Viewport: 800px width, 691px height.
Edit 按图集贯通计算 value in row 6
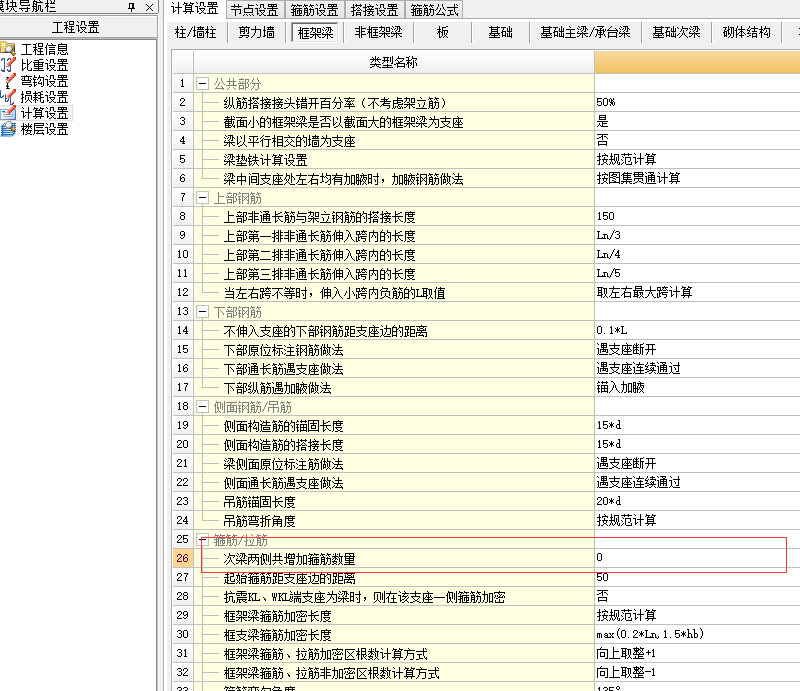(x=697, y=179)
